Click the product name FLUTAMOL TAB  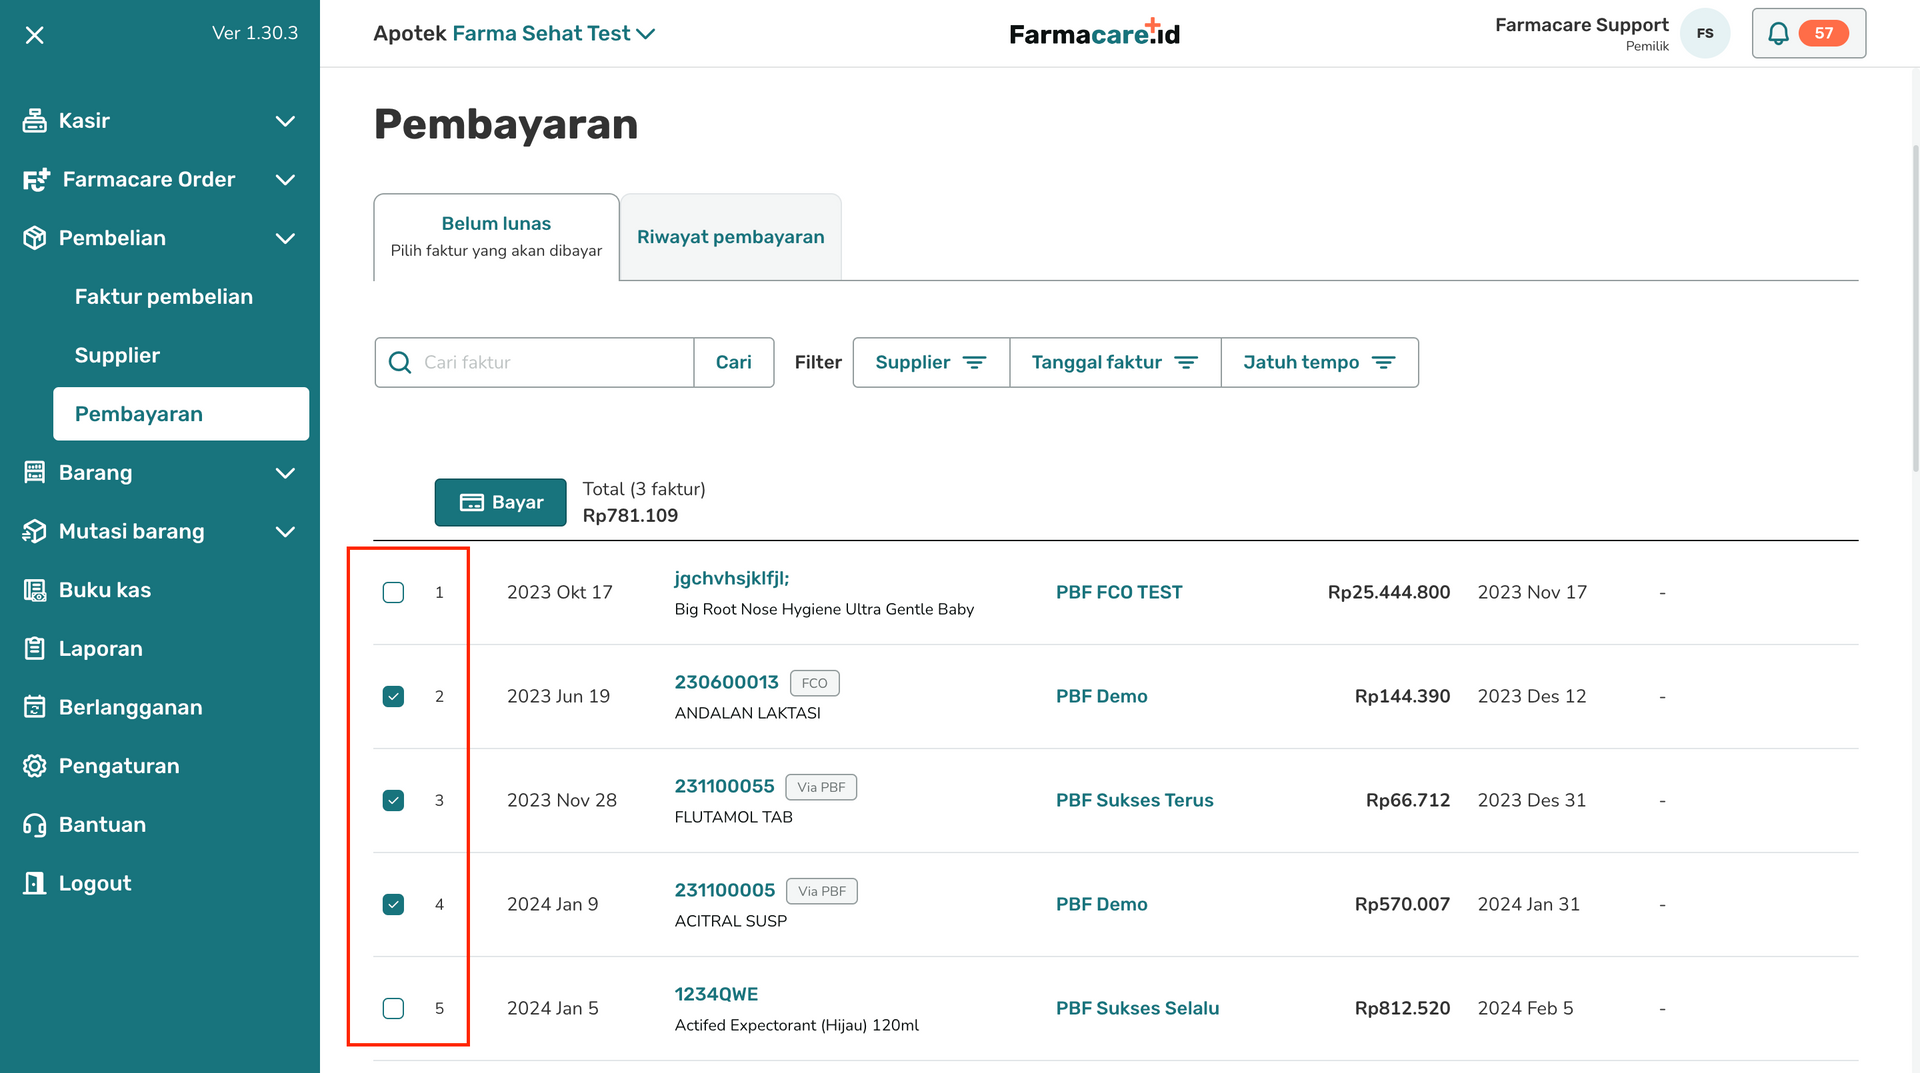[734, 817]
